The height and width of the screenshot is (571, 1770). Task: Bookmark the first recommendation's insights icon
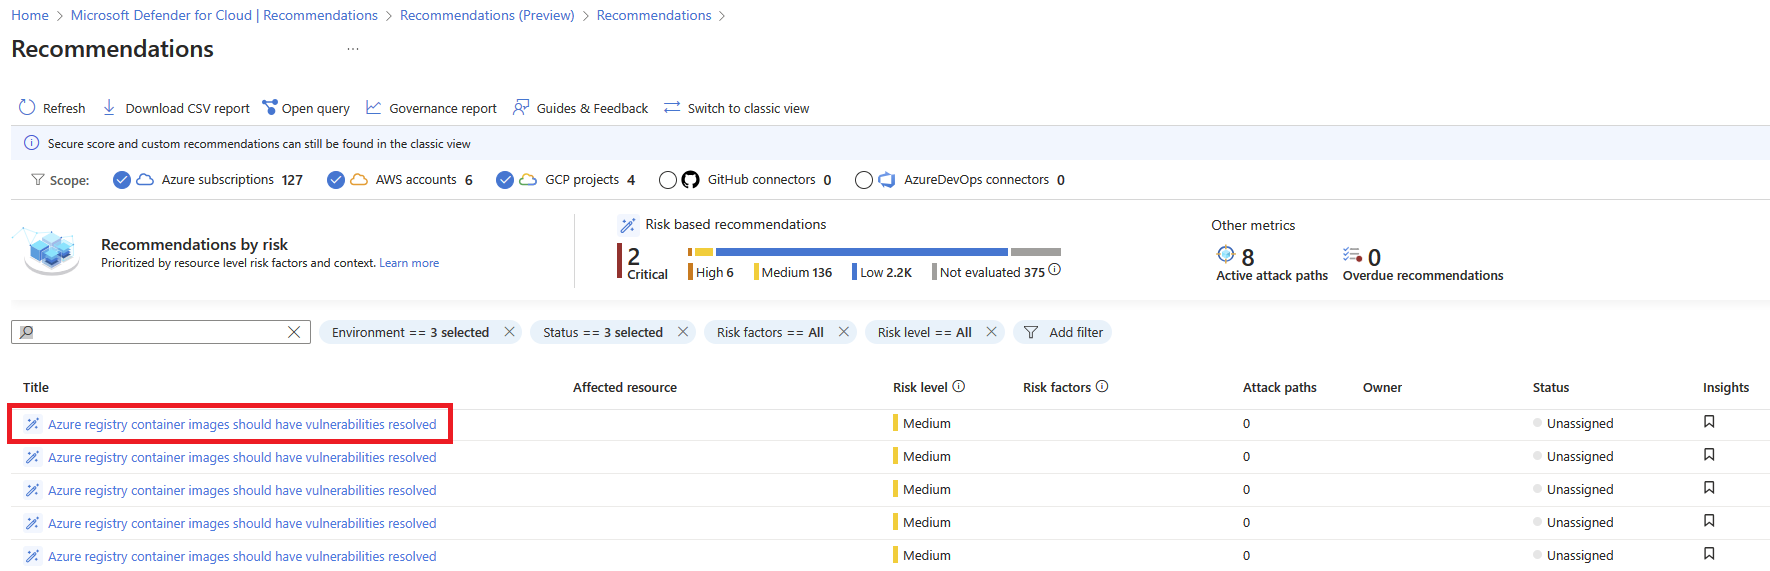(1709, 422)
